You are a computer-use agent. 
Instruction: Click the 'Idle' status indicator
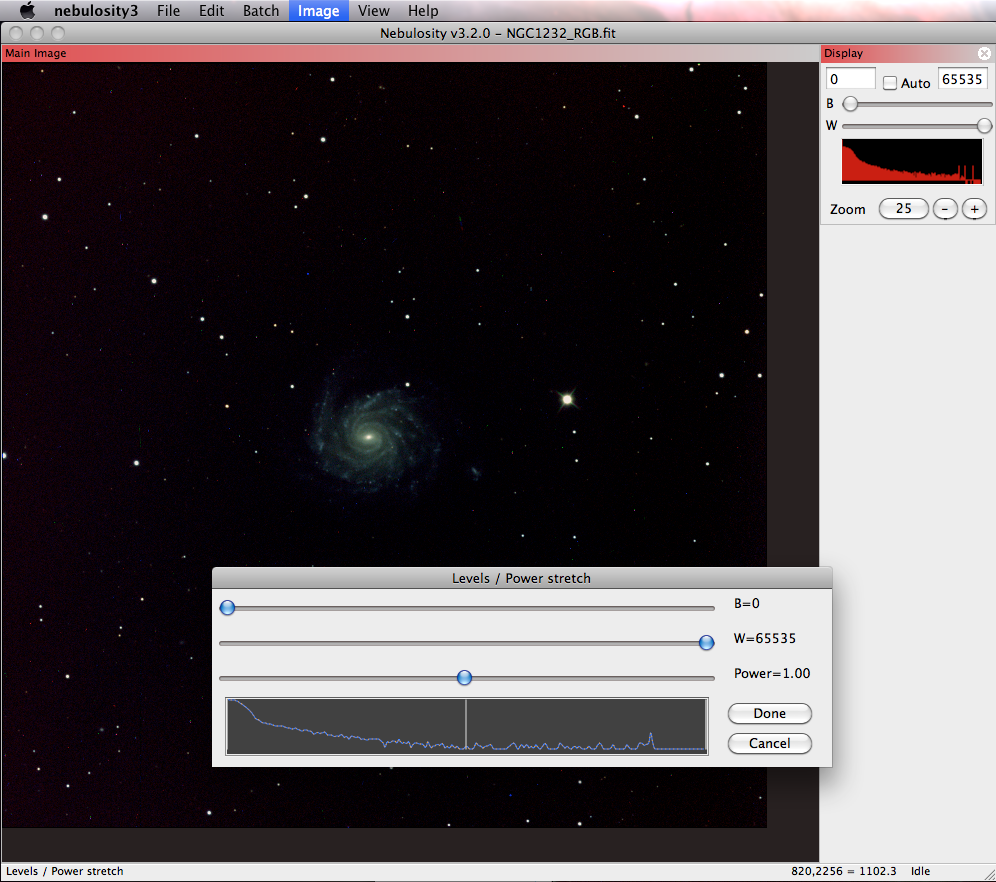[x=920, y=871]
